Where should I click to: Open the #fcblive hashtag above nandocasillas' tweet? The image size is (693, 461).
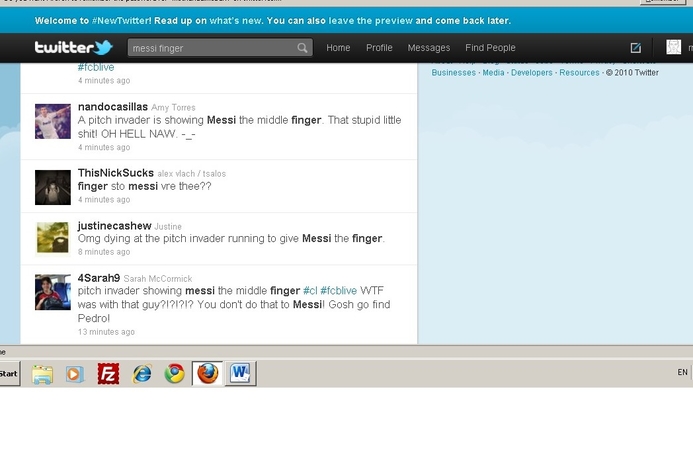pyautogui.click(x=96, y=67)
